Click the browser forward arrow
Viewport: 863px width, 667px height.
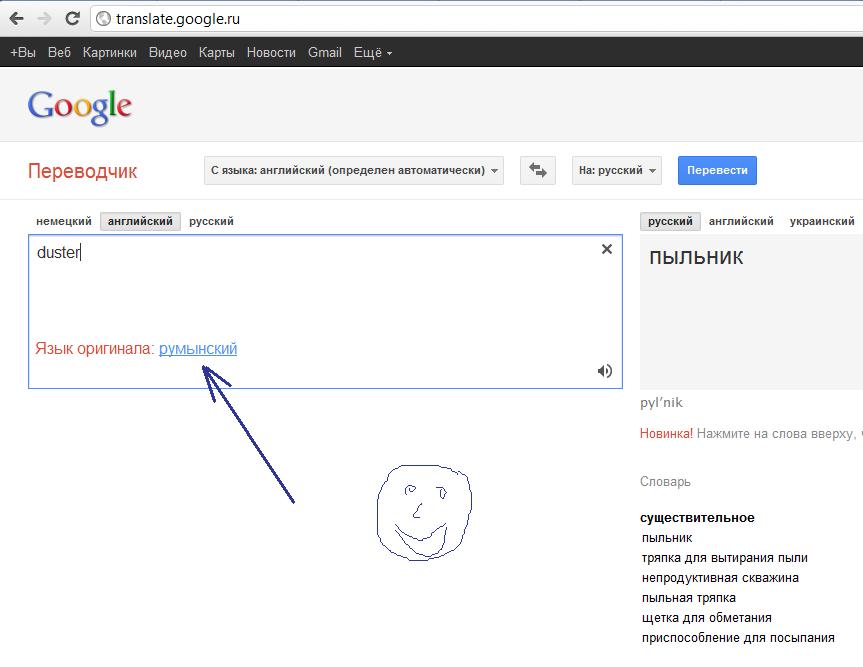pyautogui.click(x=44, y=19)
